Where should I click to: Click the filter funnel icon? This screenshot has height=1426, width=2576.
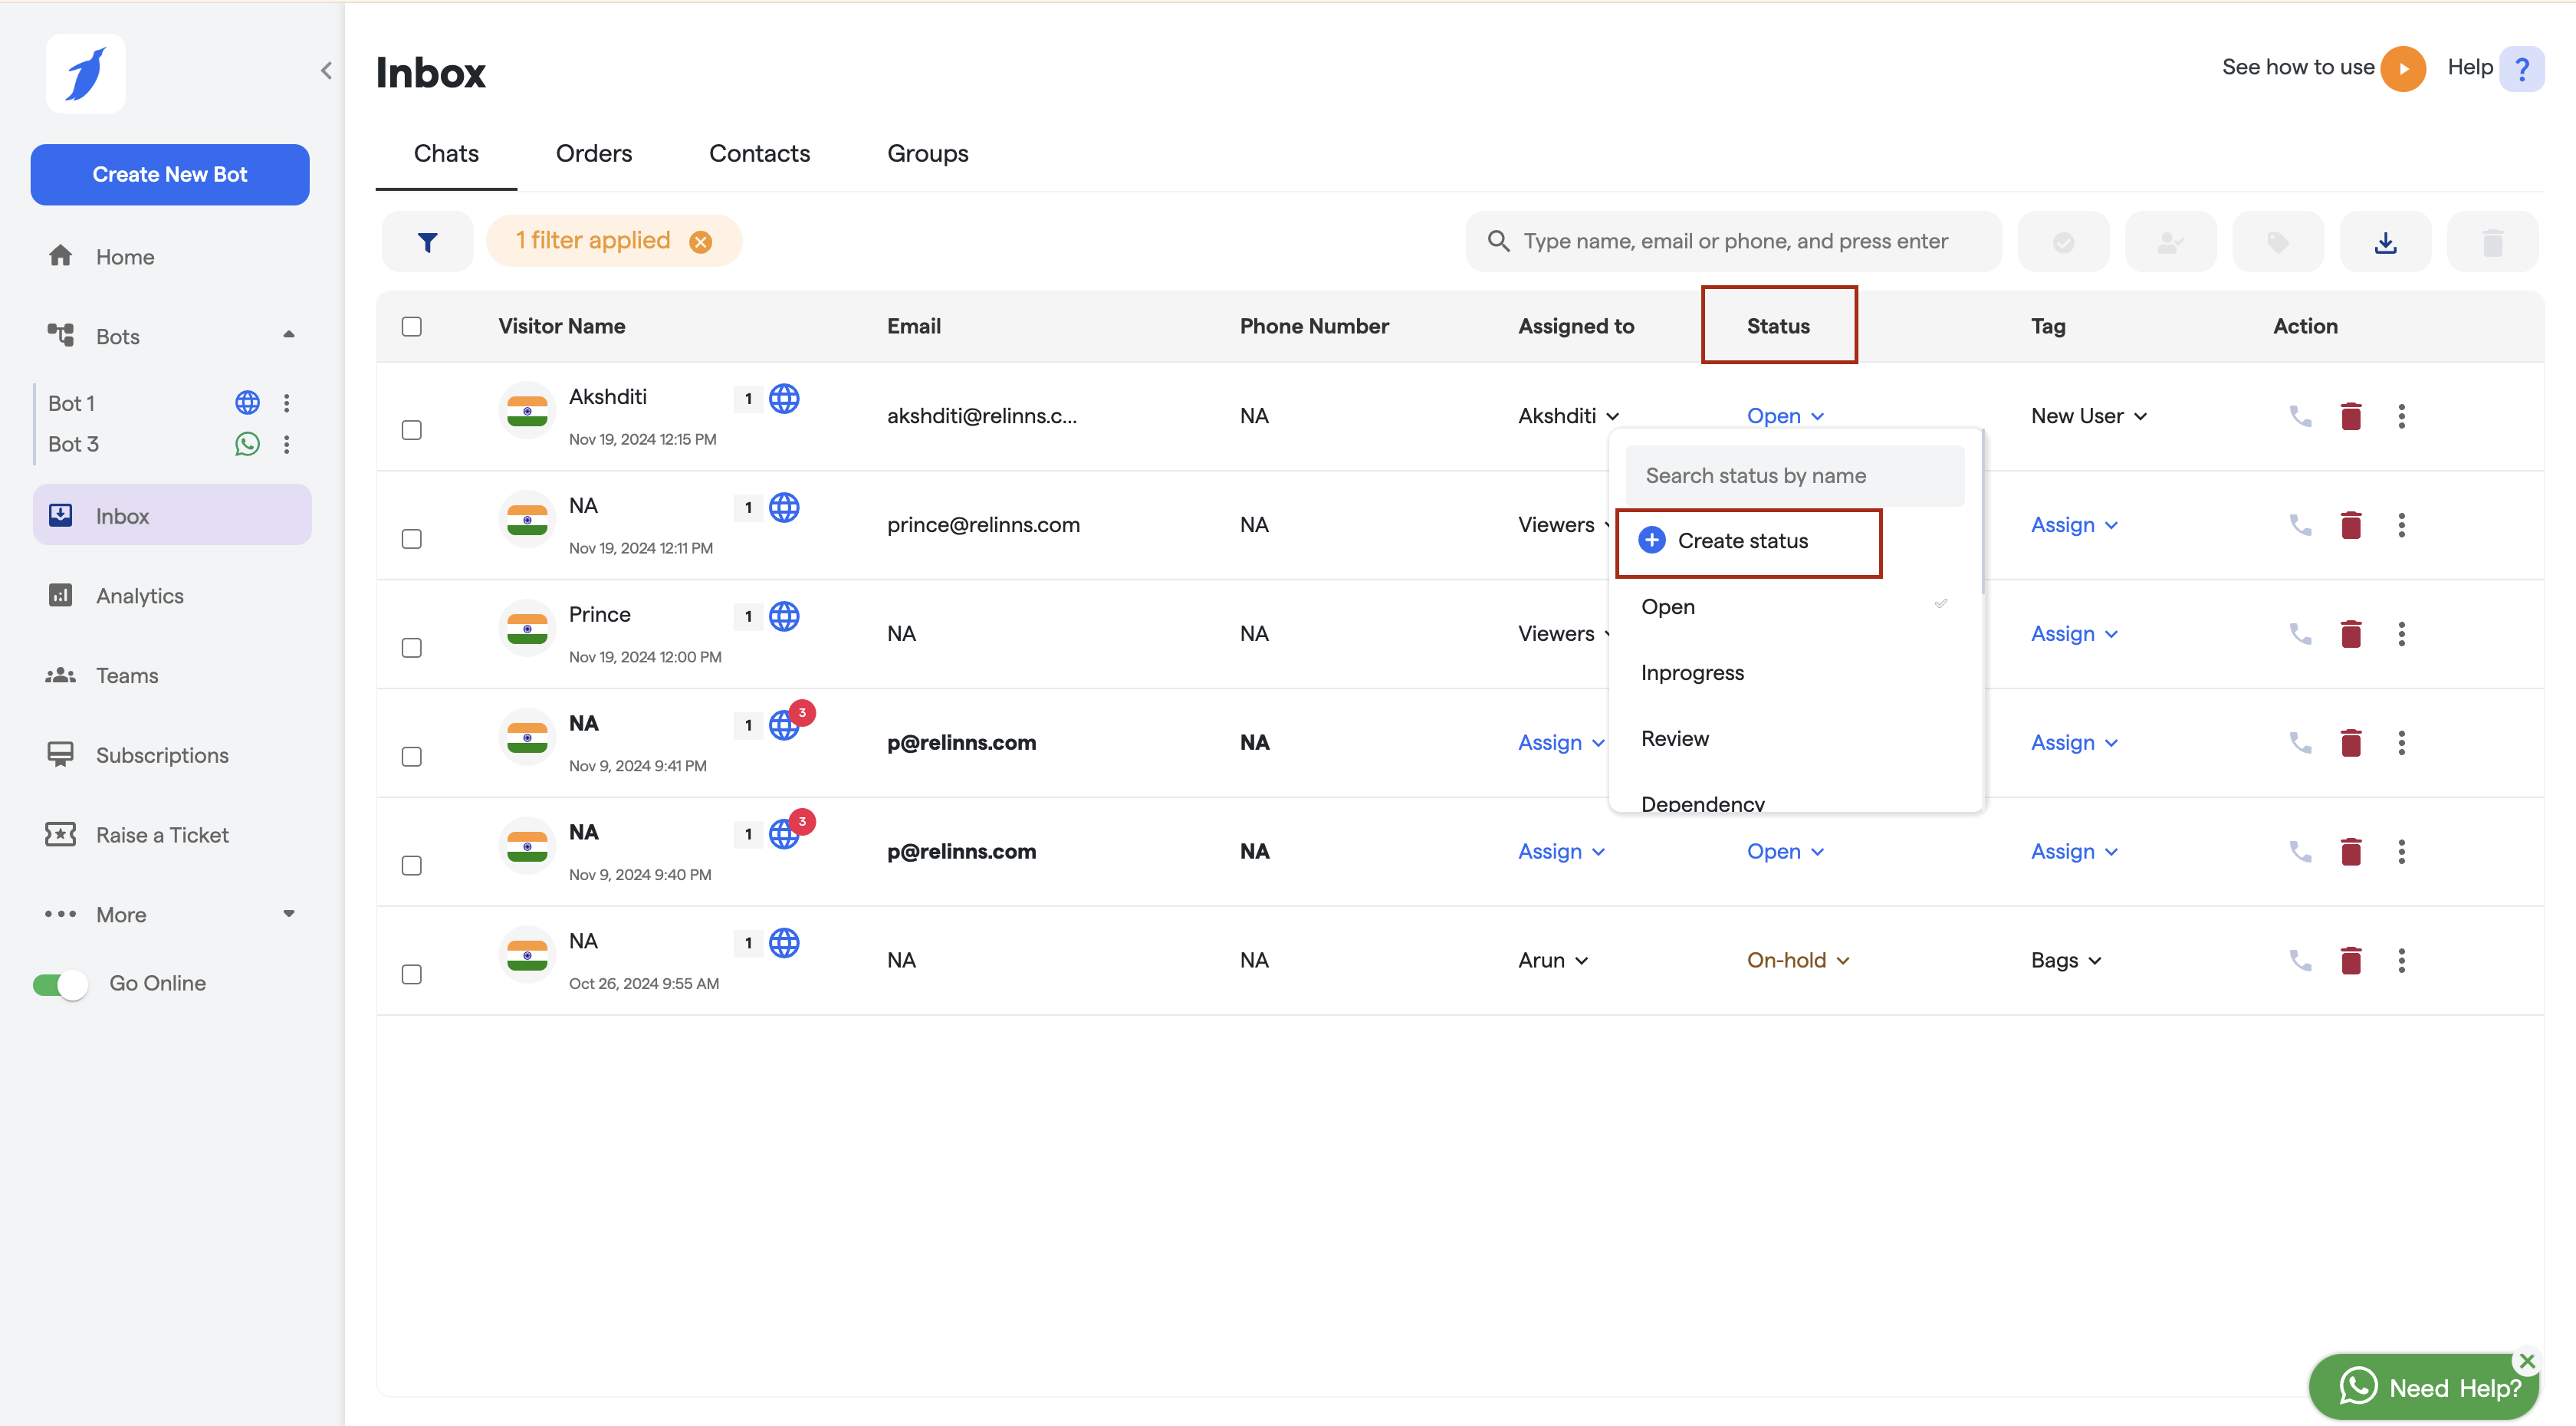pos(427,241)
